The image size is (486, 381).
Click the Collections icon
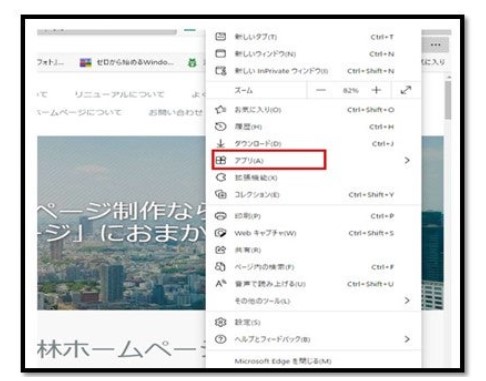pos(220,194)
